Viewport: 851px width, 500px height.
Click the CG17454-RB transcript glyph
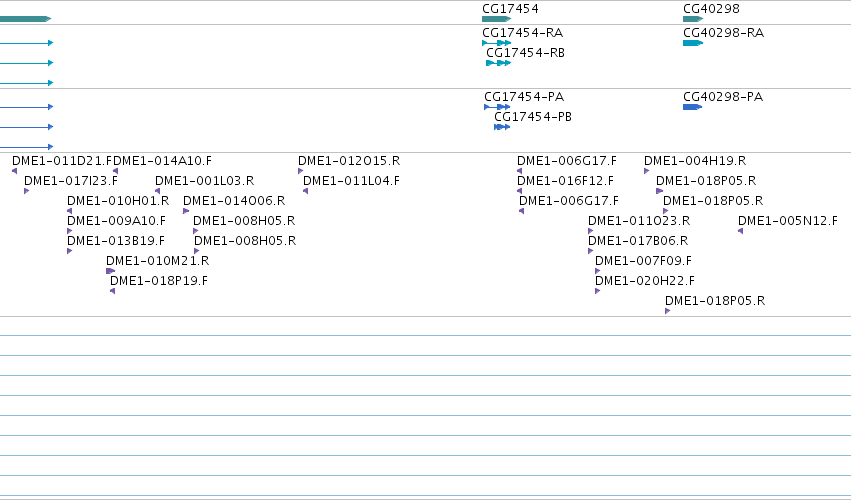click(x=499, y=63)
